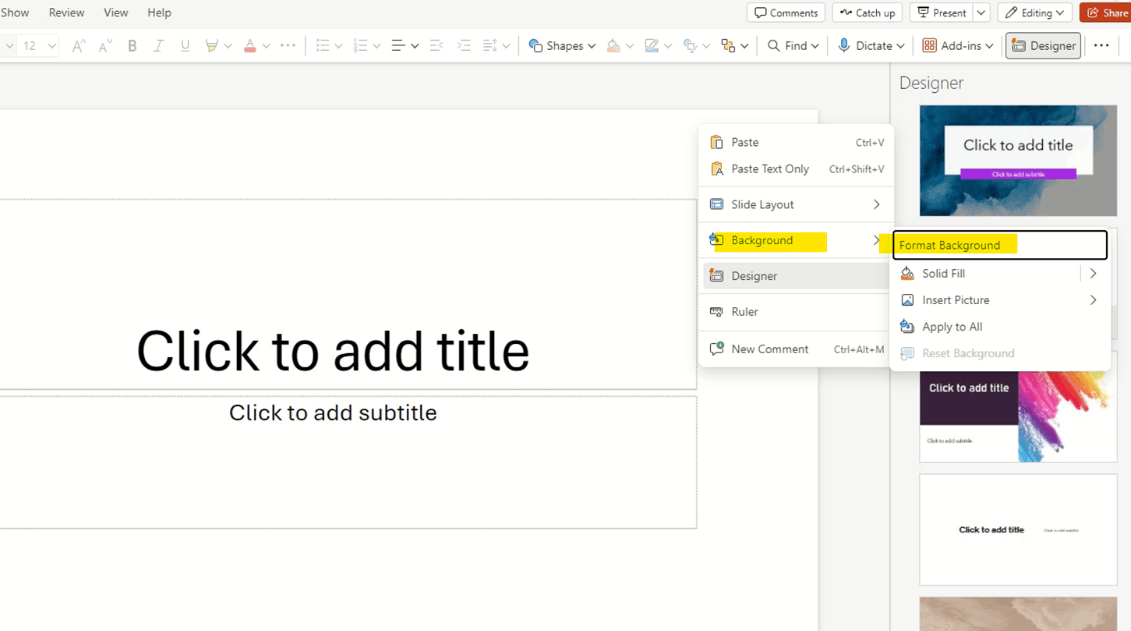This screenshot has height=631, width=1131.
Task: Toggle the Ruler from context menu
Action: [744, 311]
